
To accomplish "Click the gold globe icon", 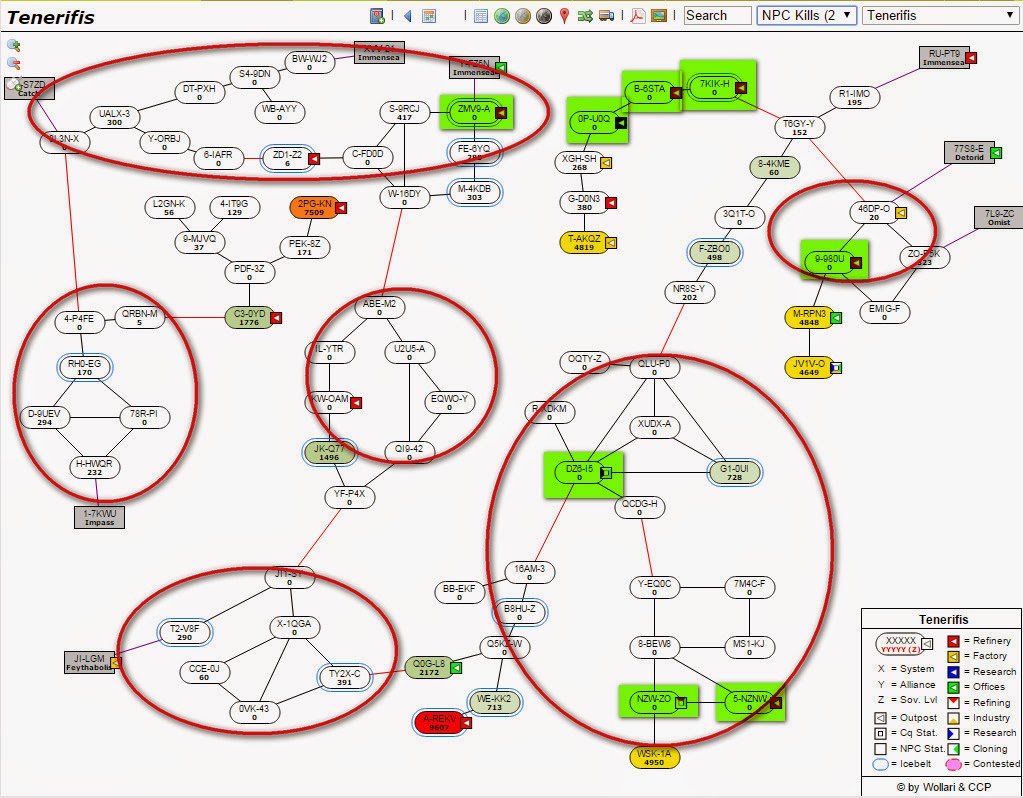I will click(523, 16).
